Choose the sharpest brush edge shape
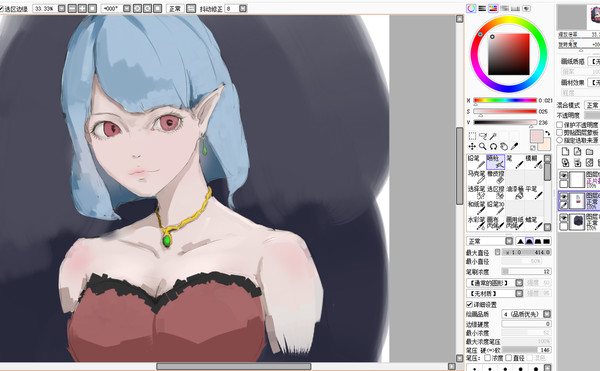Viewport: 600px width, 371px height. click(x=520, y=241)
